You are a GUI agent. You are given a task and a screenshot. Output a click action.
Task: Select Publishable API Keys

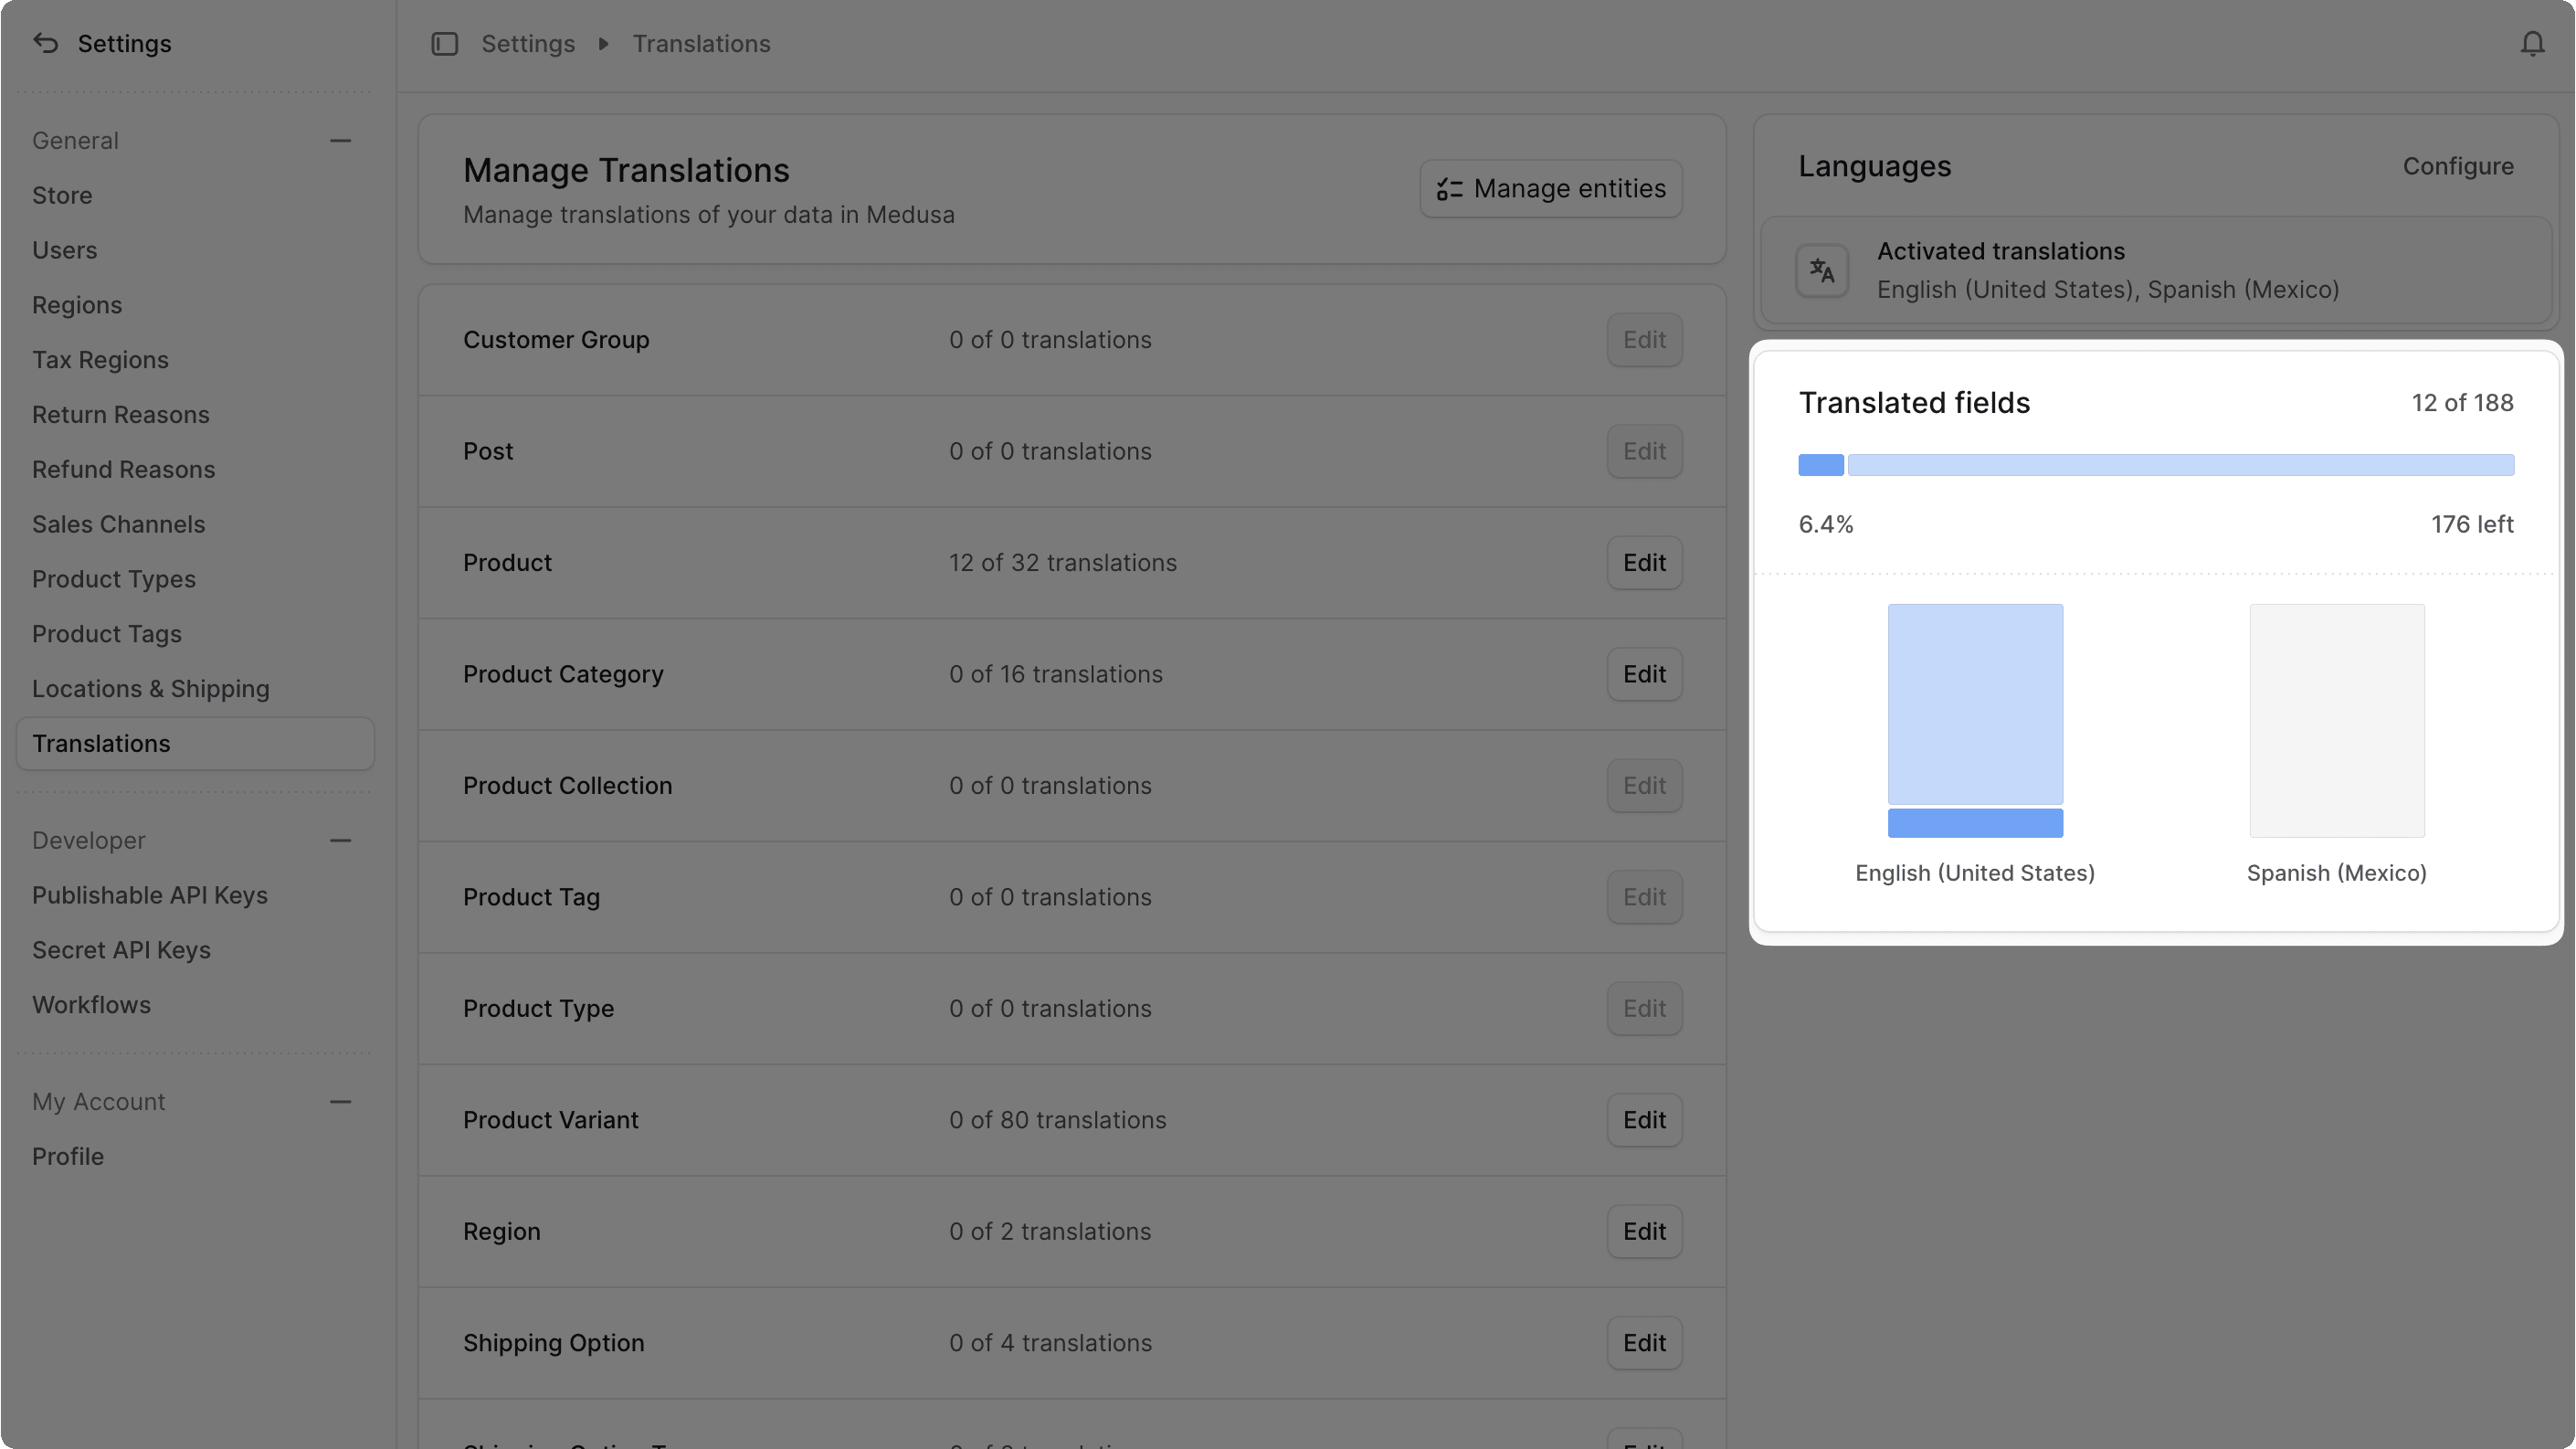tap(150, 895)
